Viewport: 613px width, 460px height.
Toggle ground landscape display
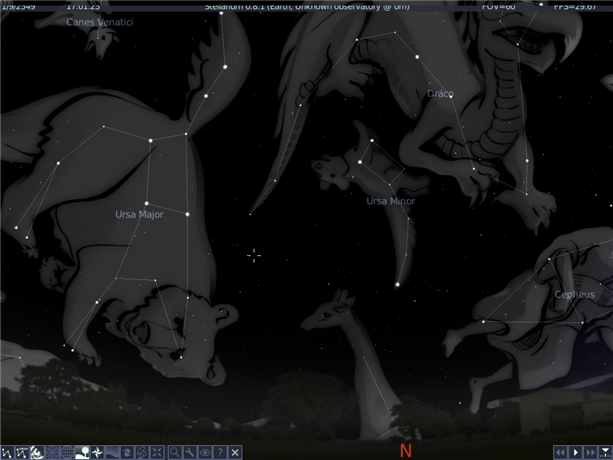click(82, 453)
